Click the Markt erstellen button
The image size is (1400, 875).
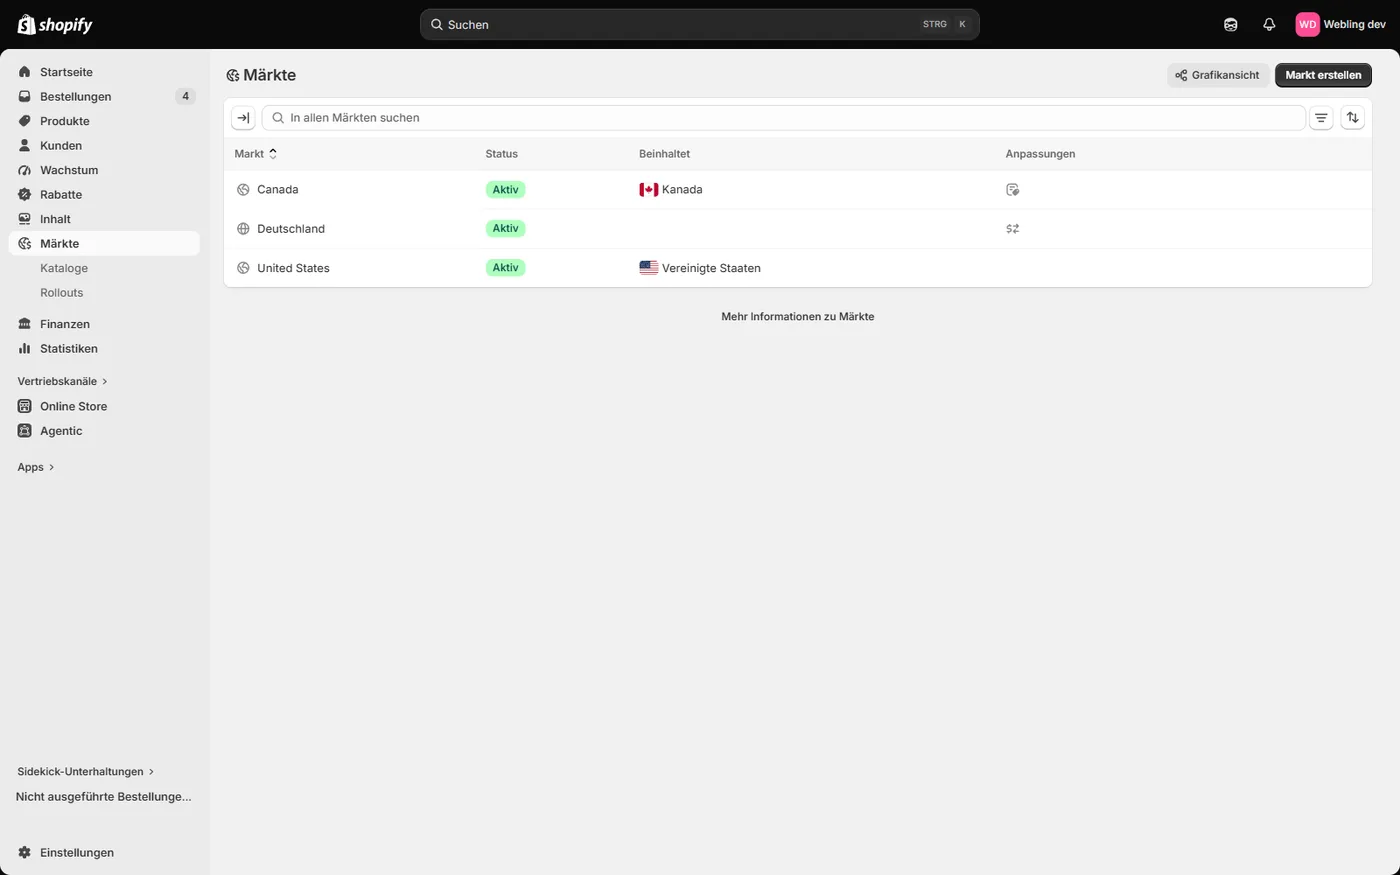coord(1323,75)
